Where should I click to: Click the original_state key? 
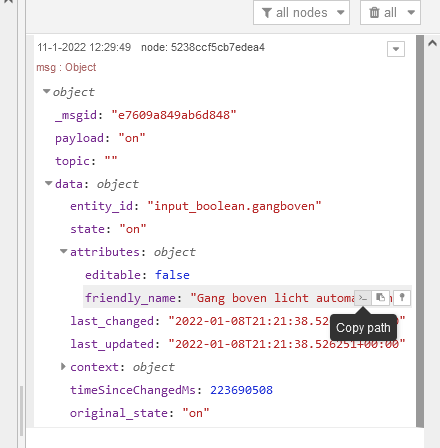click(x=119, y=413)
